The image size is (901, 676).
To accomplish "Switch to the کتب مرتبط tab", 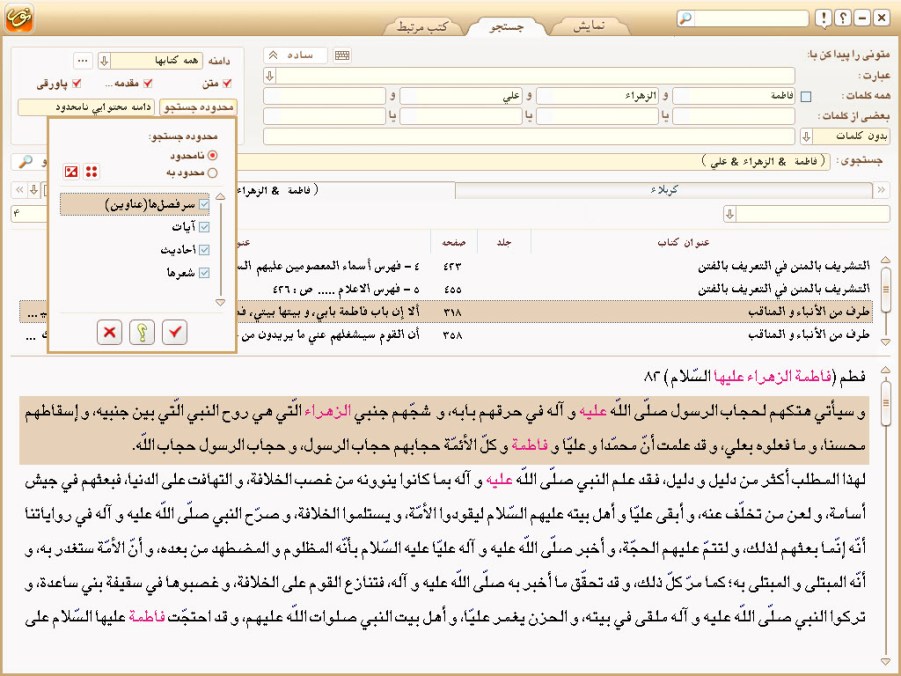I will [x=421, y=26].
